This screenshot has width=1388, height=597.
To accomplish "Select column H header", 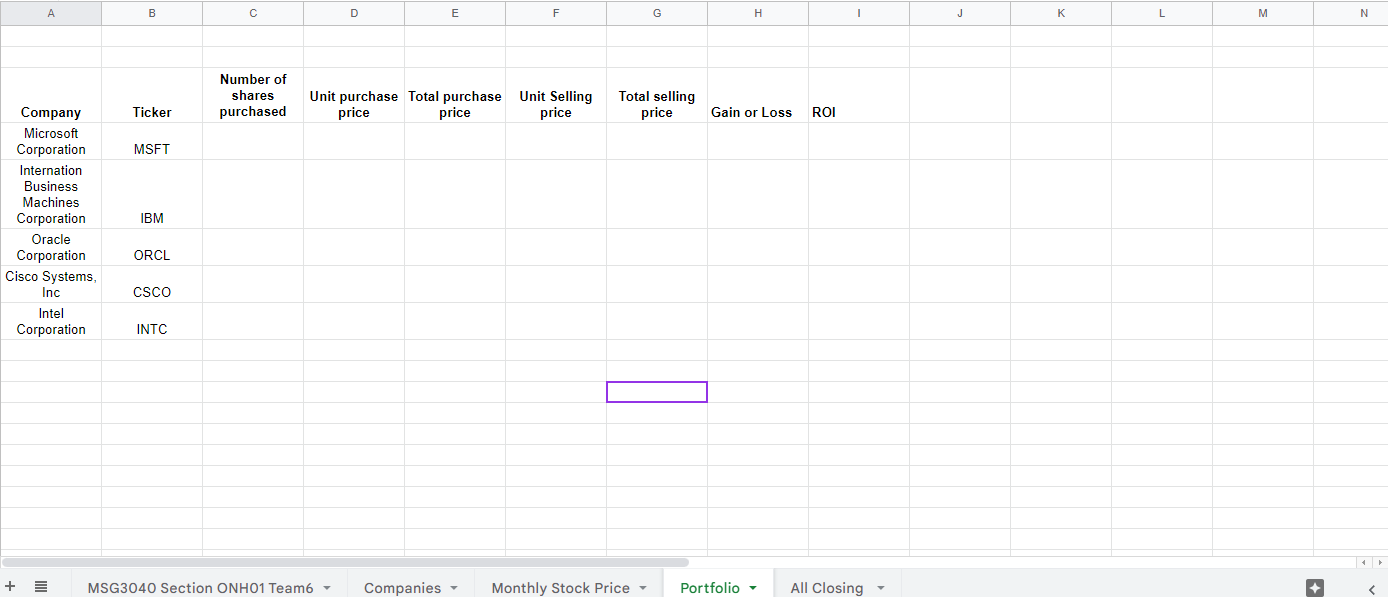I will (758, 13).
